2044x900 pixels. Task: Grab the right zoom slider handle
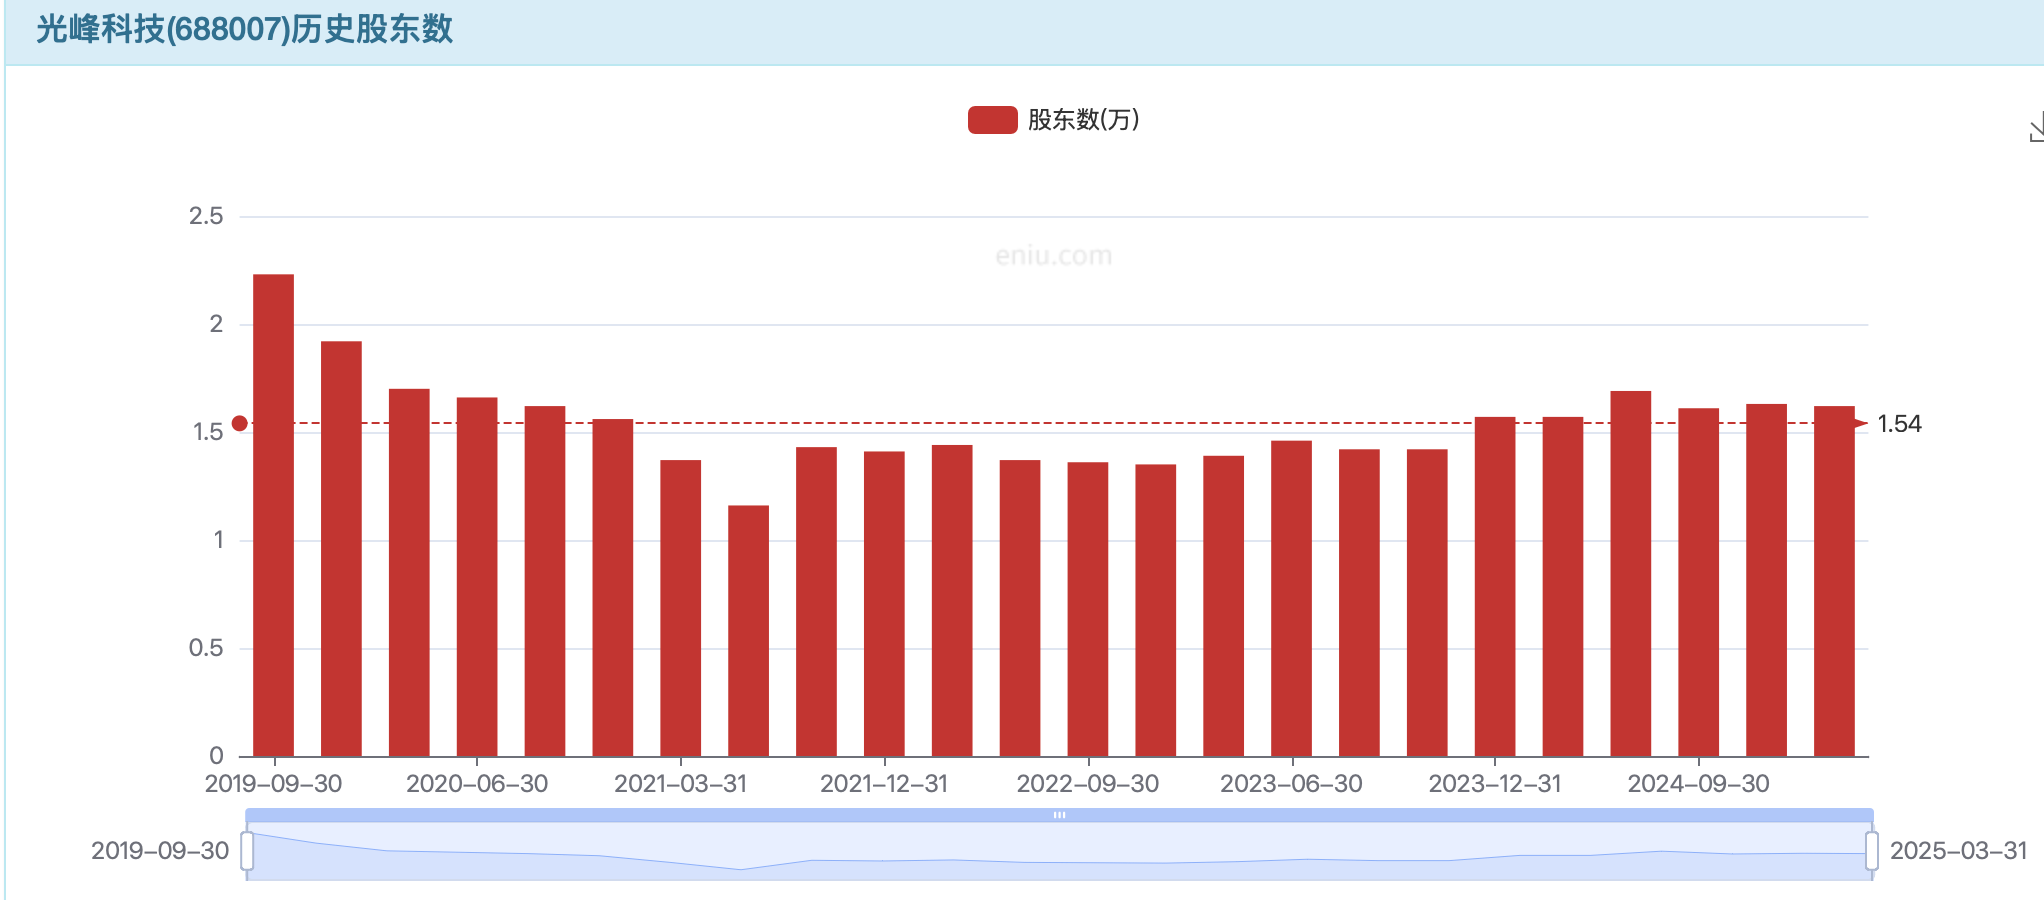coord(1872,851)
